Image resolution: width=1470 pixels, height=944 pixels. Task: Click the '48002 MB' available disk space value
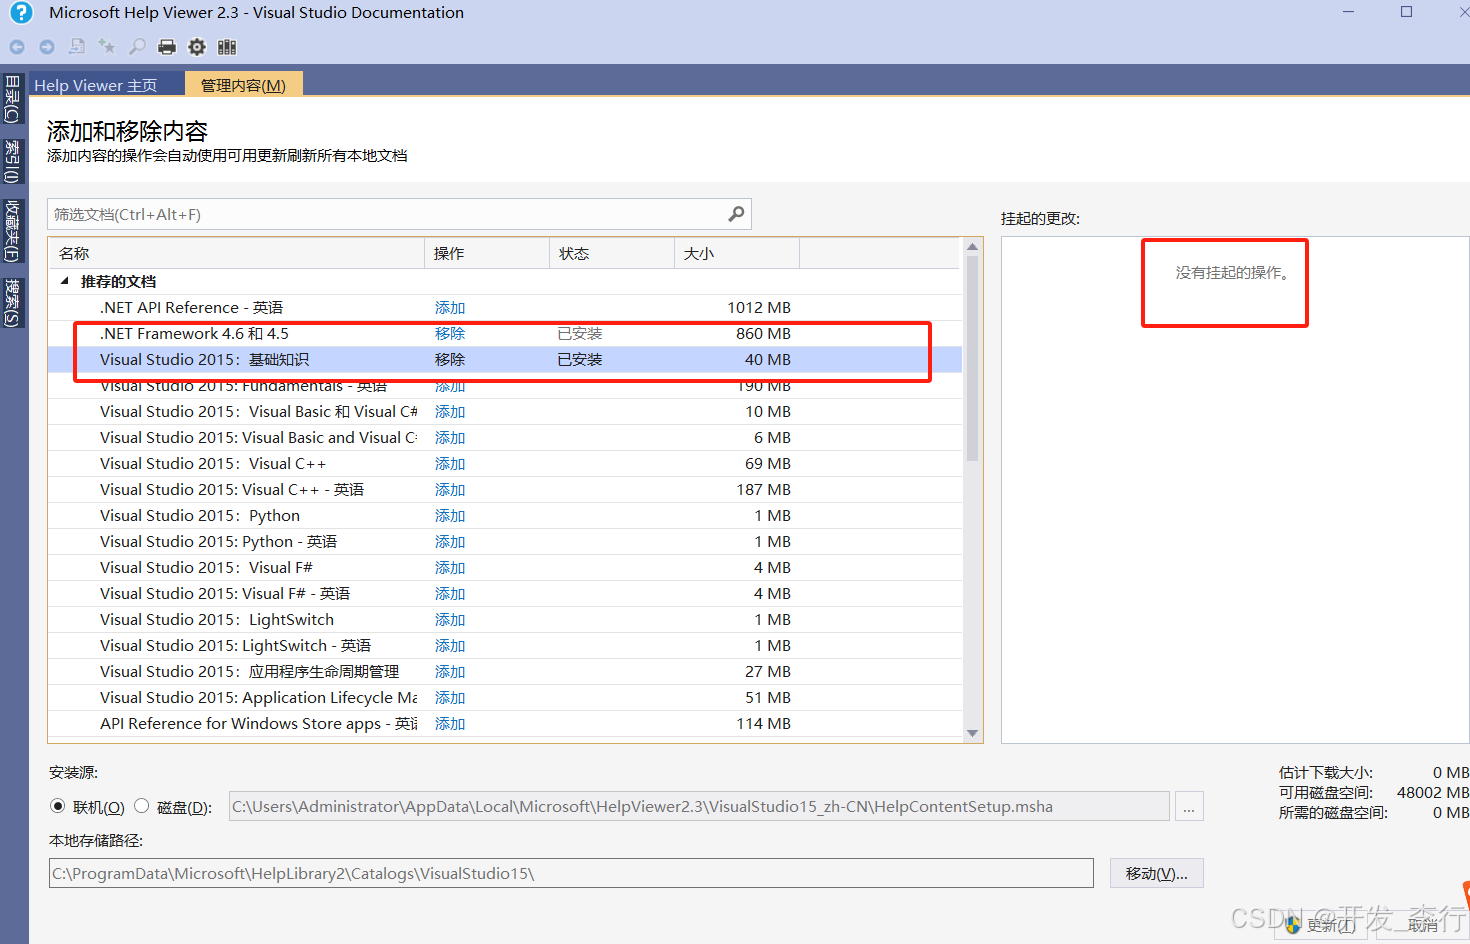[1433, 792]
